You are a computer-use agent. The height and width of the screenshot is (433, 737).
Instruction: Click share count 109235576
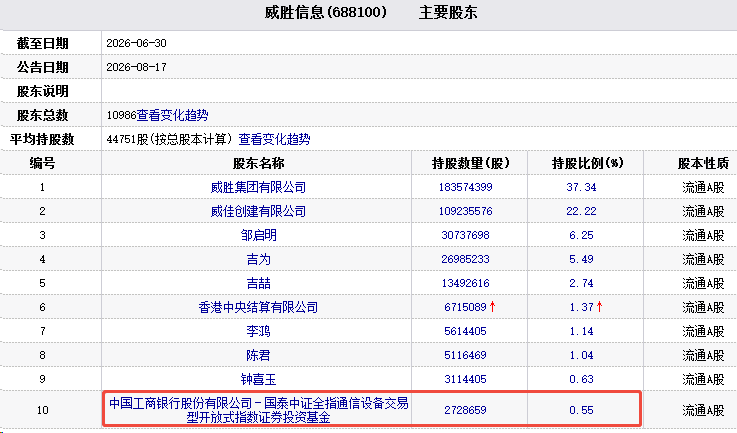(x=465, y=211)
